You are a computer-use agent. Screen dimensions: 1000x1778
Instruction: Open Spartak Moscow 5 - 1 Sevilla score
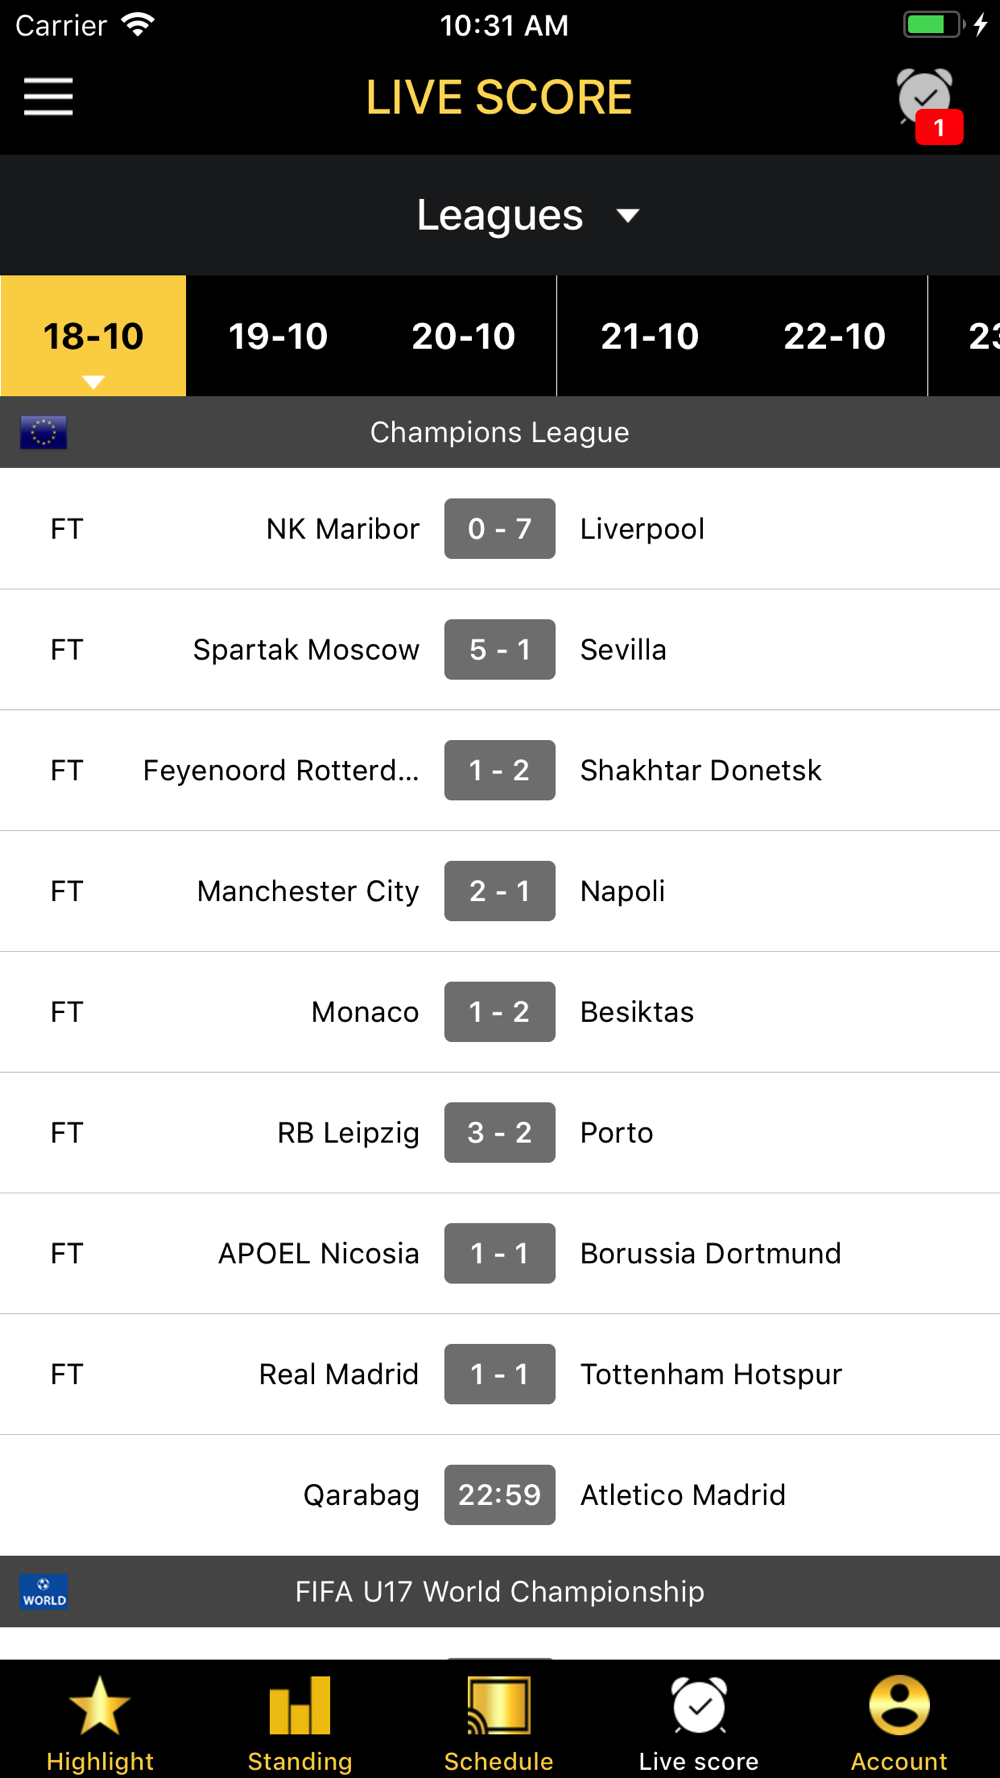(x=500, y=650)
